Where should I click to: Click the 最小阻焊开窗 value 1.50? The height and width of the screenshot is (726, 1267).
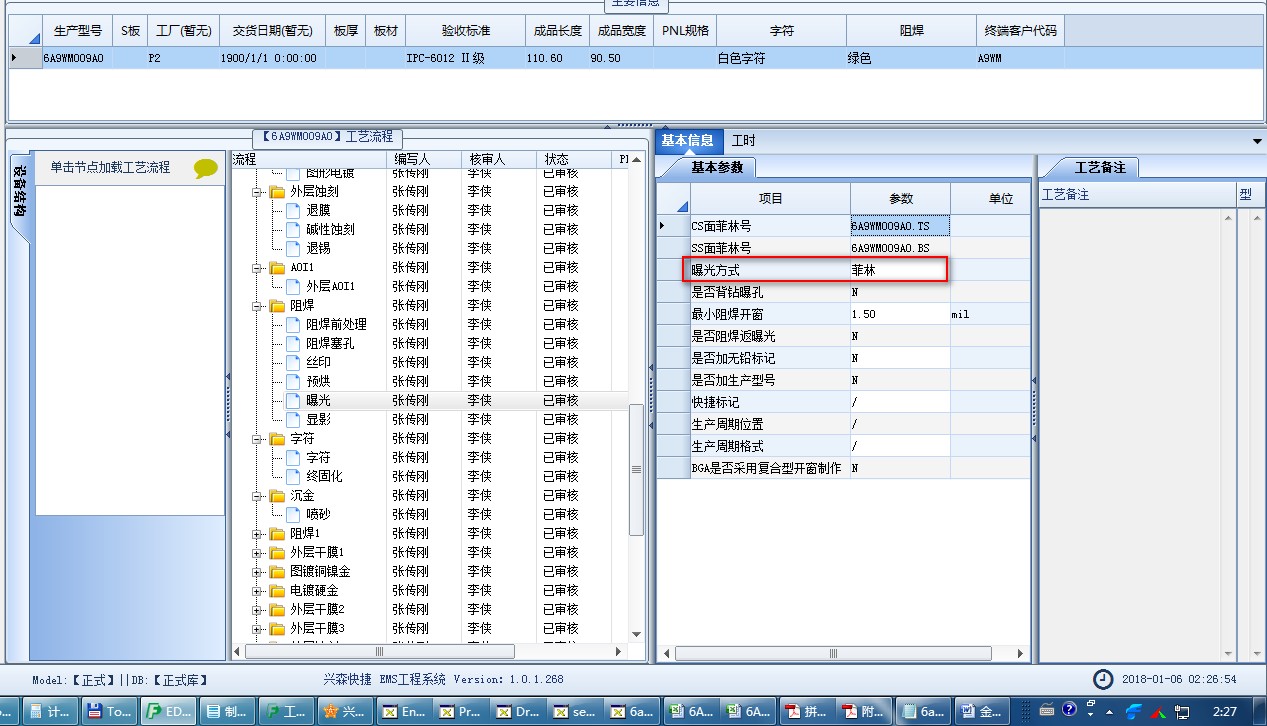pos(900,314)
